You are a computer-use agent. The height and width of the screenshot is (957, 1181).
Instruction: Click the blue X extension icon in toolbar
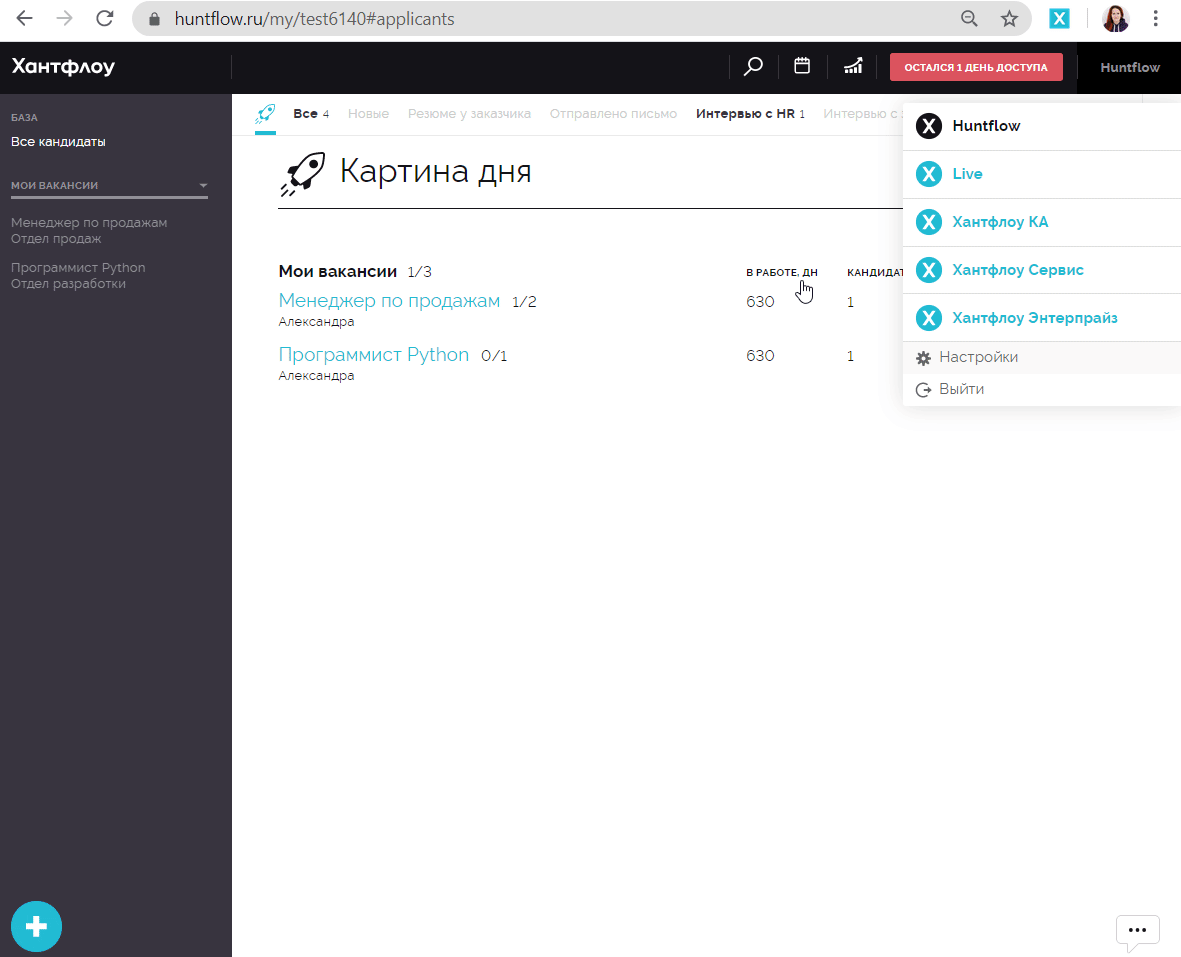[x=1059, y=18]
